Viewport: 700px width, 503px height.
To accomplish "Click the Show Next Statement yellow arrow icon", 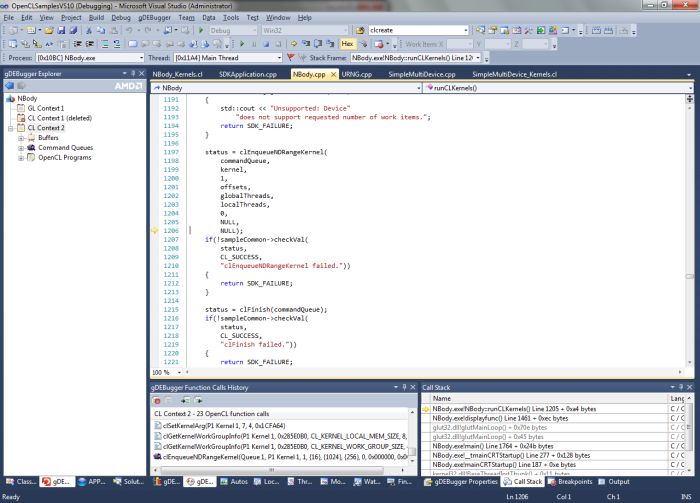I will pyautogui.click(x=294, y=44).
